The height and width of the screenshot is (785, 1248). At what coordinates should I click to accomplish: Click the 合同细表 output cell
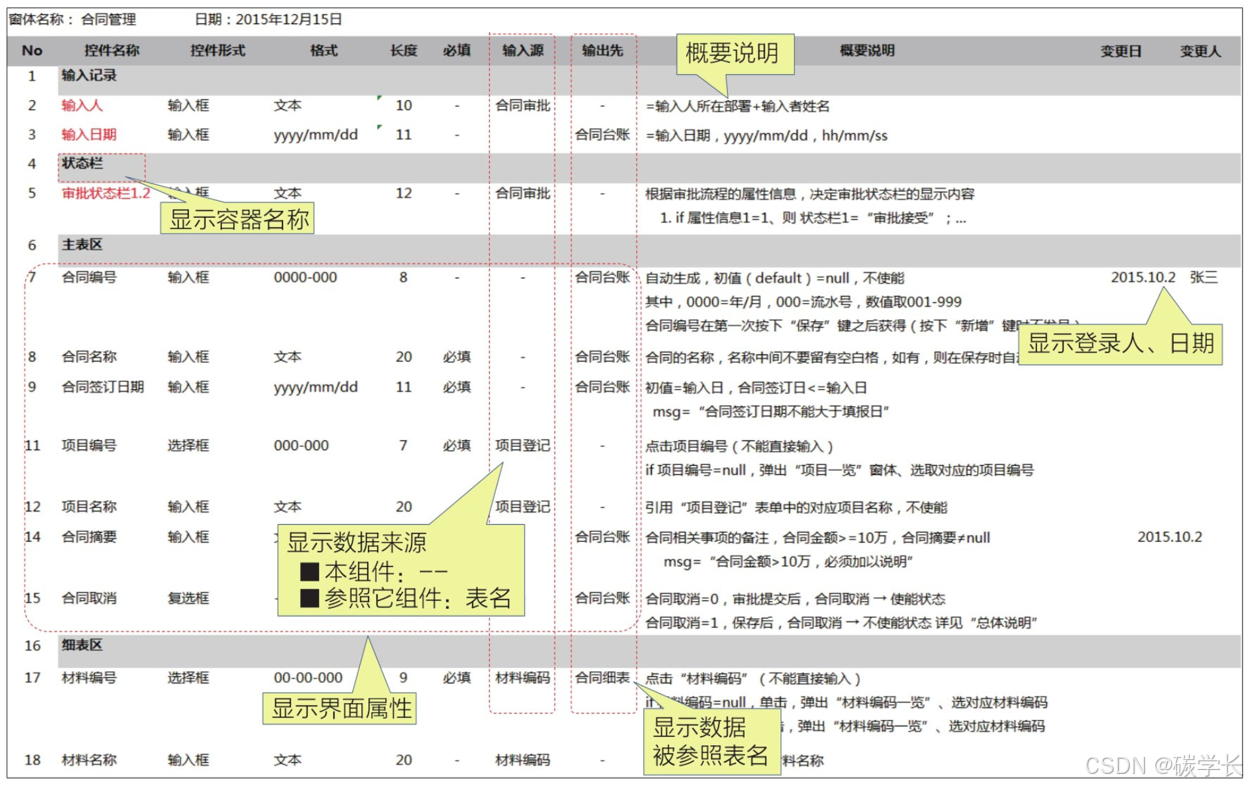click(602, 677)
